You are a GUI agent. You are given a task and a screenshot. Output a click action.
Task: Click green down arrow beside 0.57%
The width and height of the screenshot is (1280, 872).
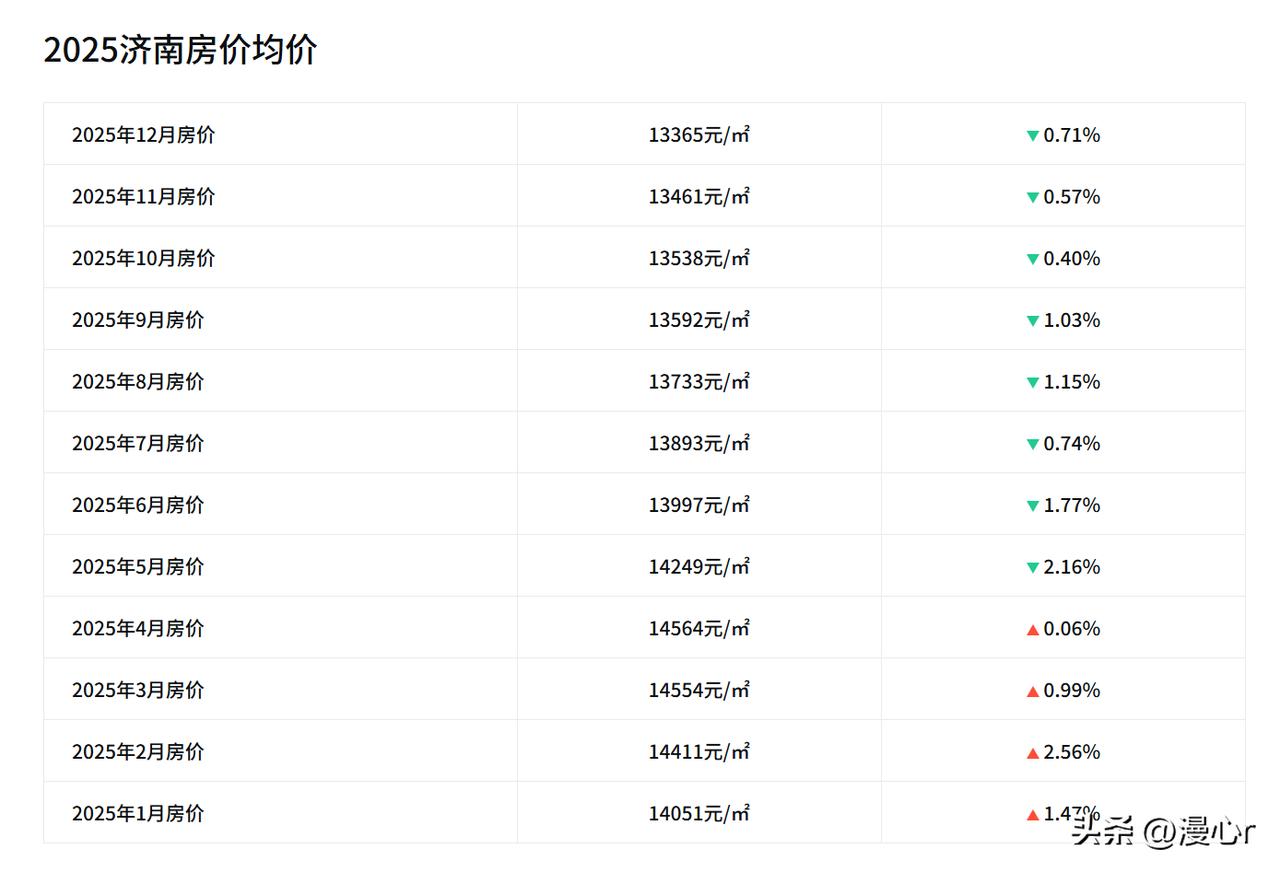(1033, 198)
